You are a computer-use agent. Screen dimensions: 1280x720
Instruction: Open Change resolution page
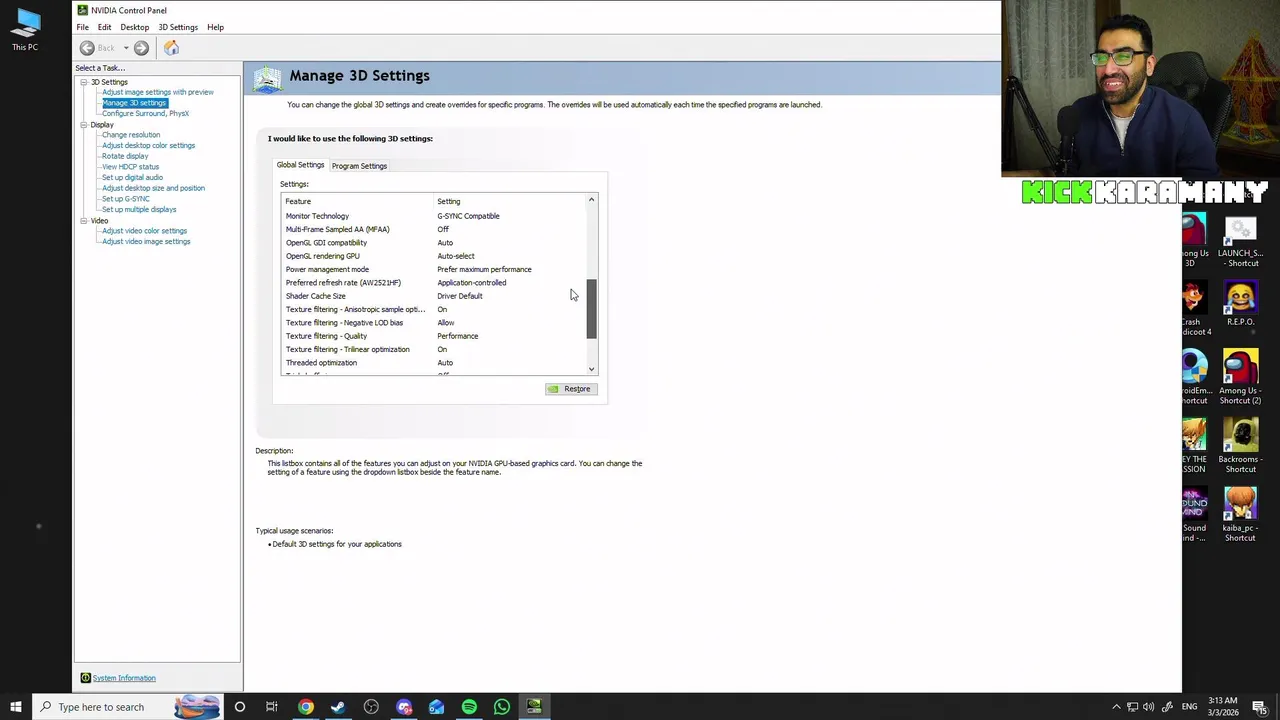131,135
